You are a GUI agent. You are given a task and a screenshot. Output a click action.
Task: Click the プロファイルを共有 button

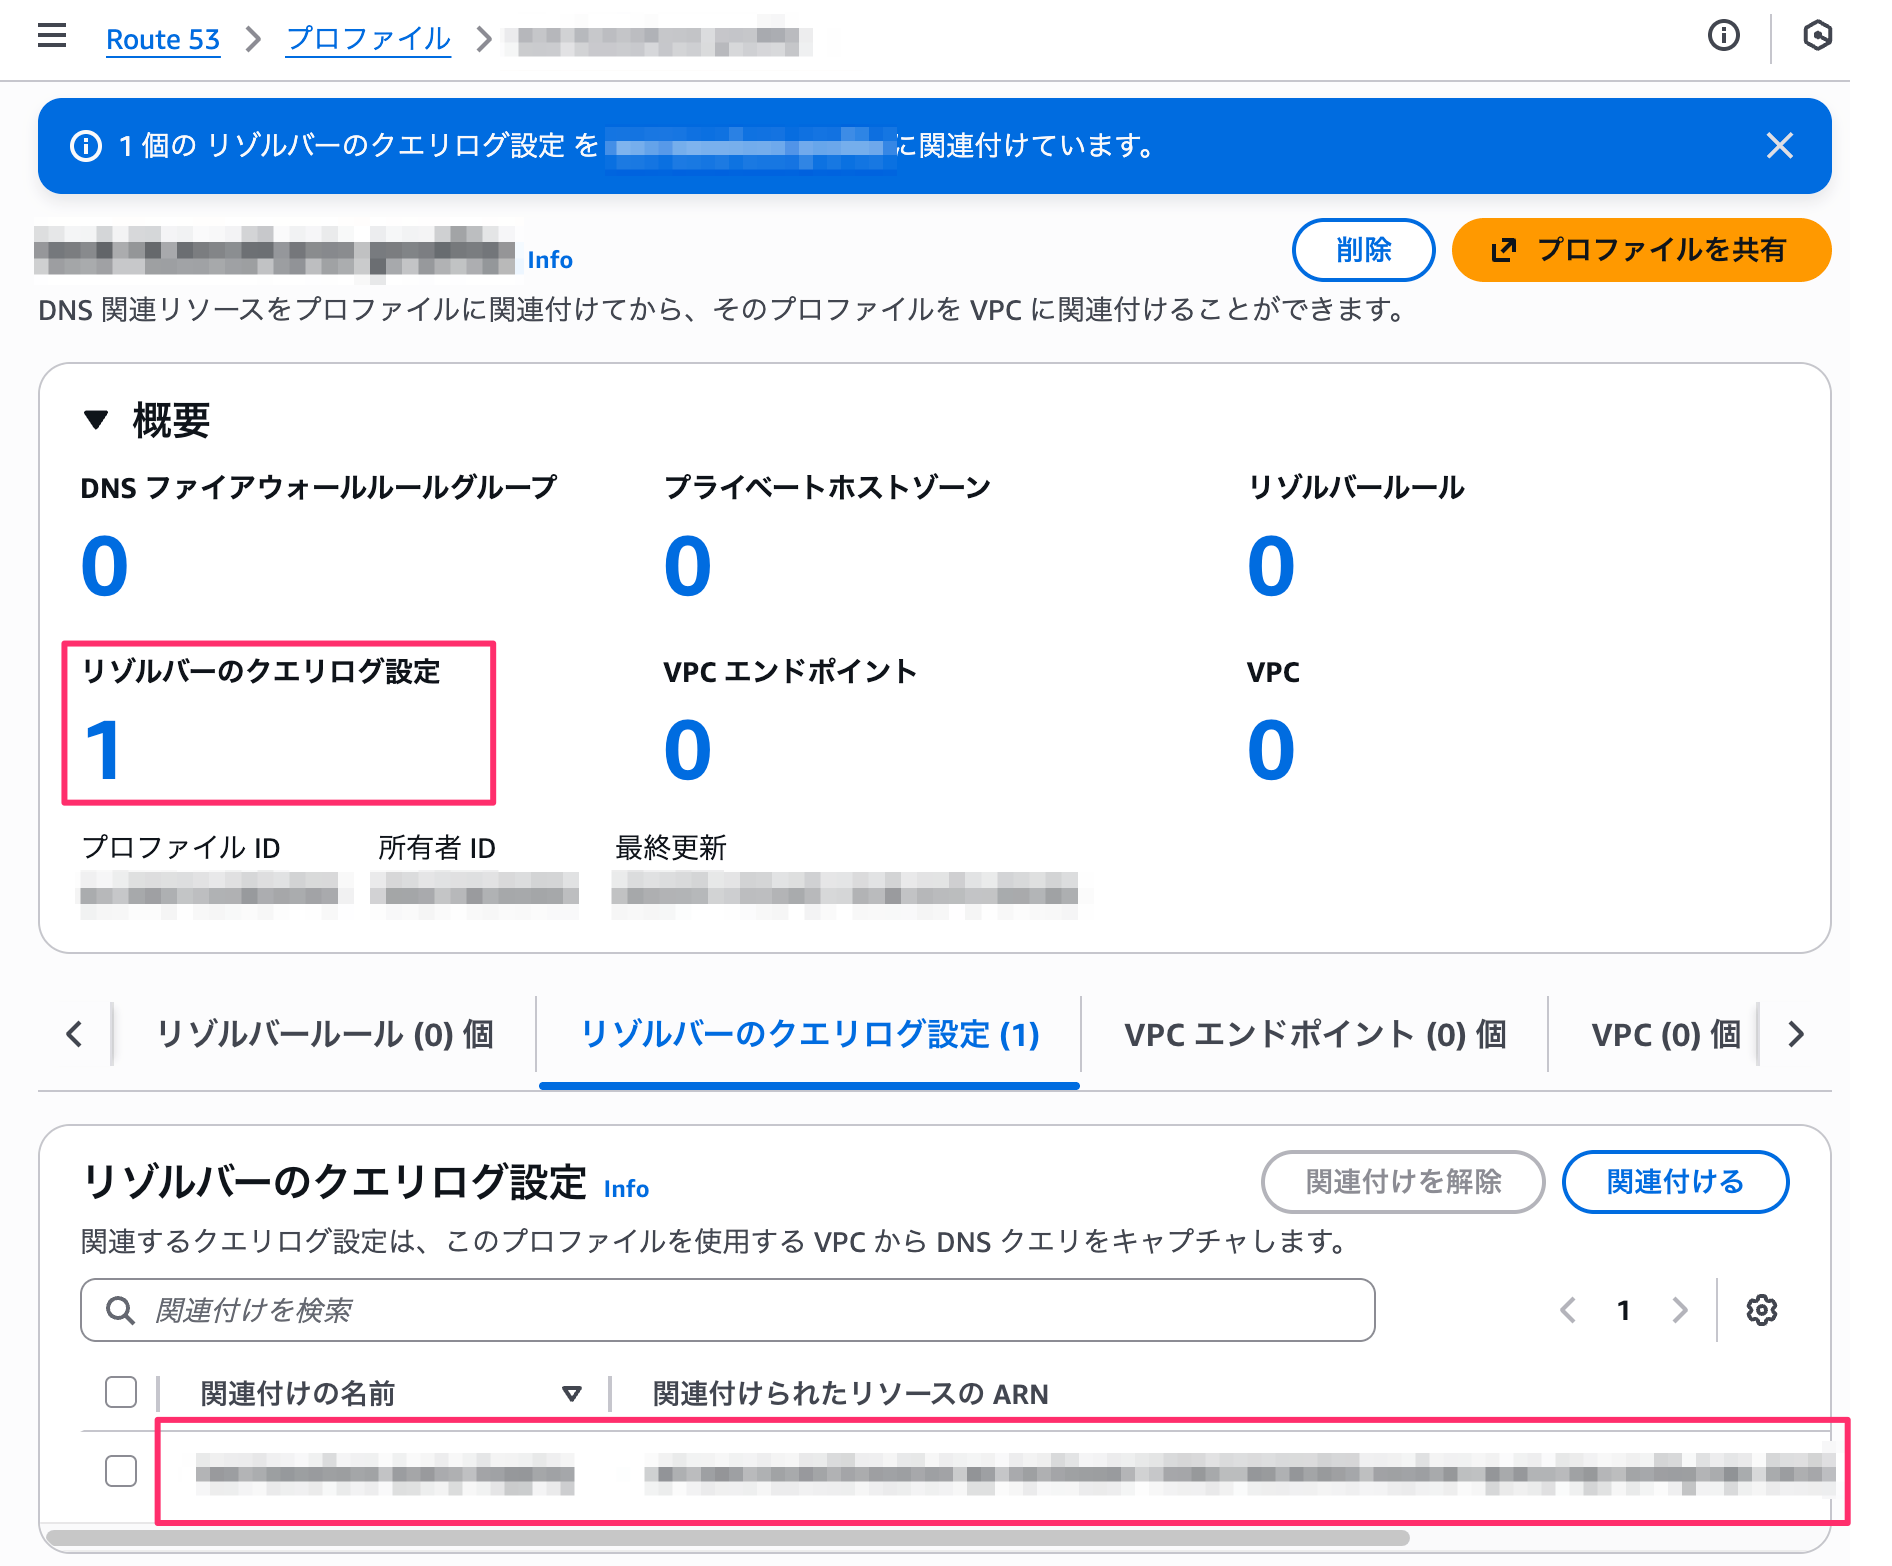pyautogui.click(x=1641, y=250)
